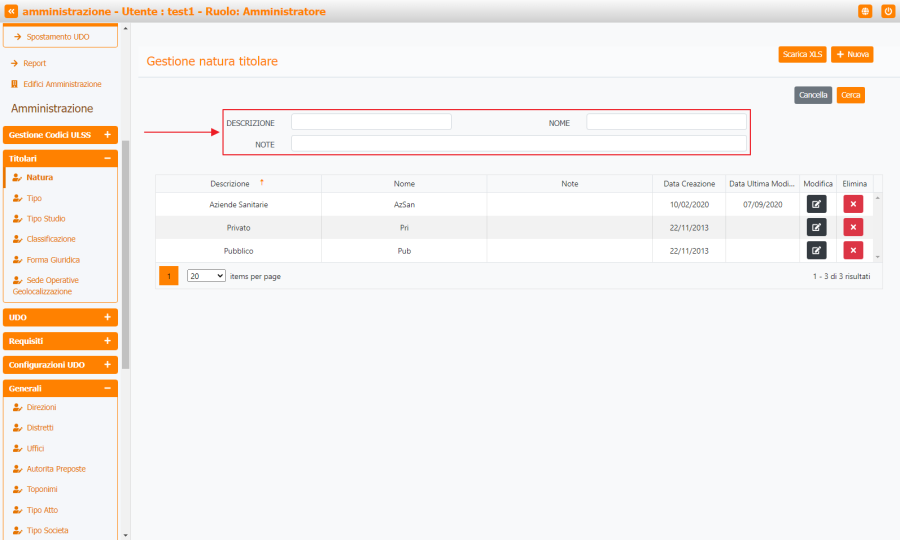
Task: Click the delete icon for Privato row
Action: [853, 227]
